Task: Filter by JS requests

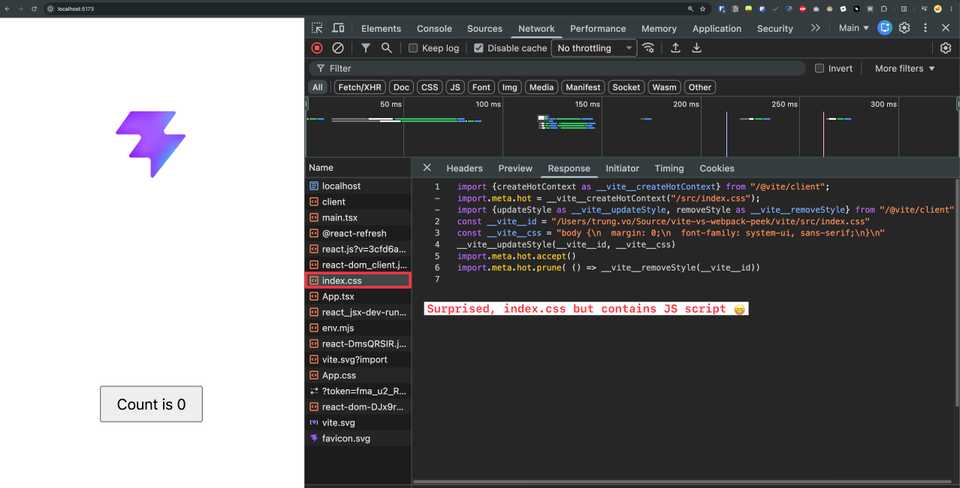Action: (x=455, y=88)
